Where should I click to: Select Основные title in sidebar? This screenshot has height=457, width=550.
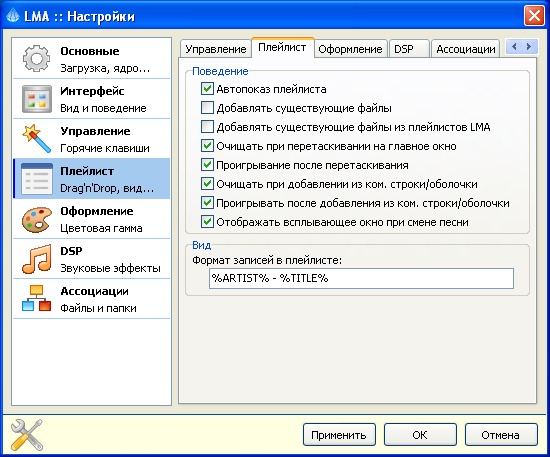90,51
